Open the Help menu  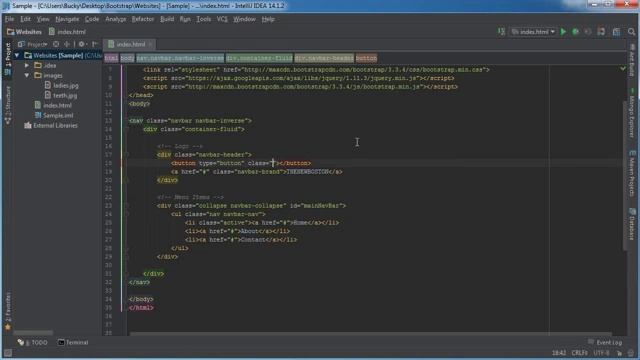268,19
